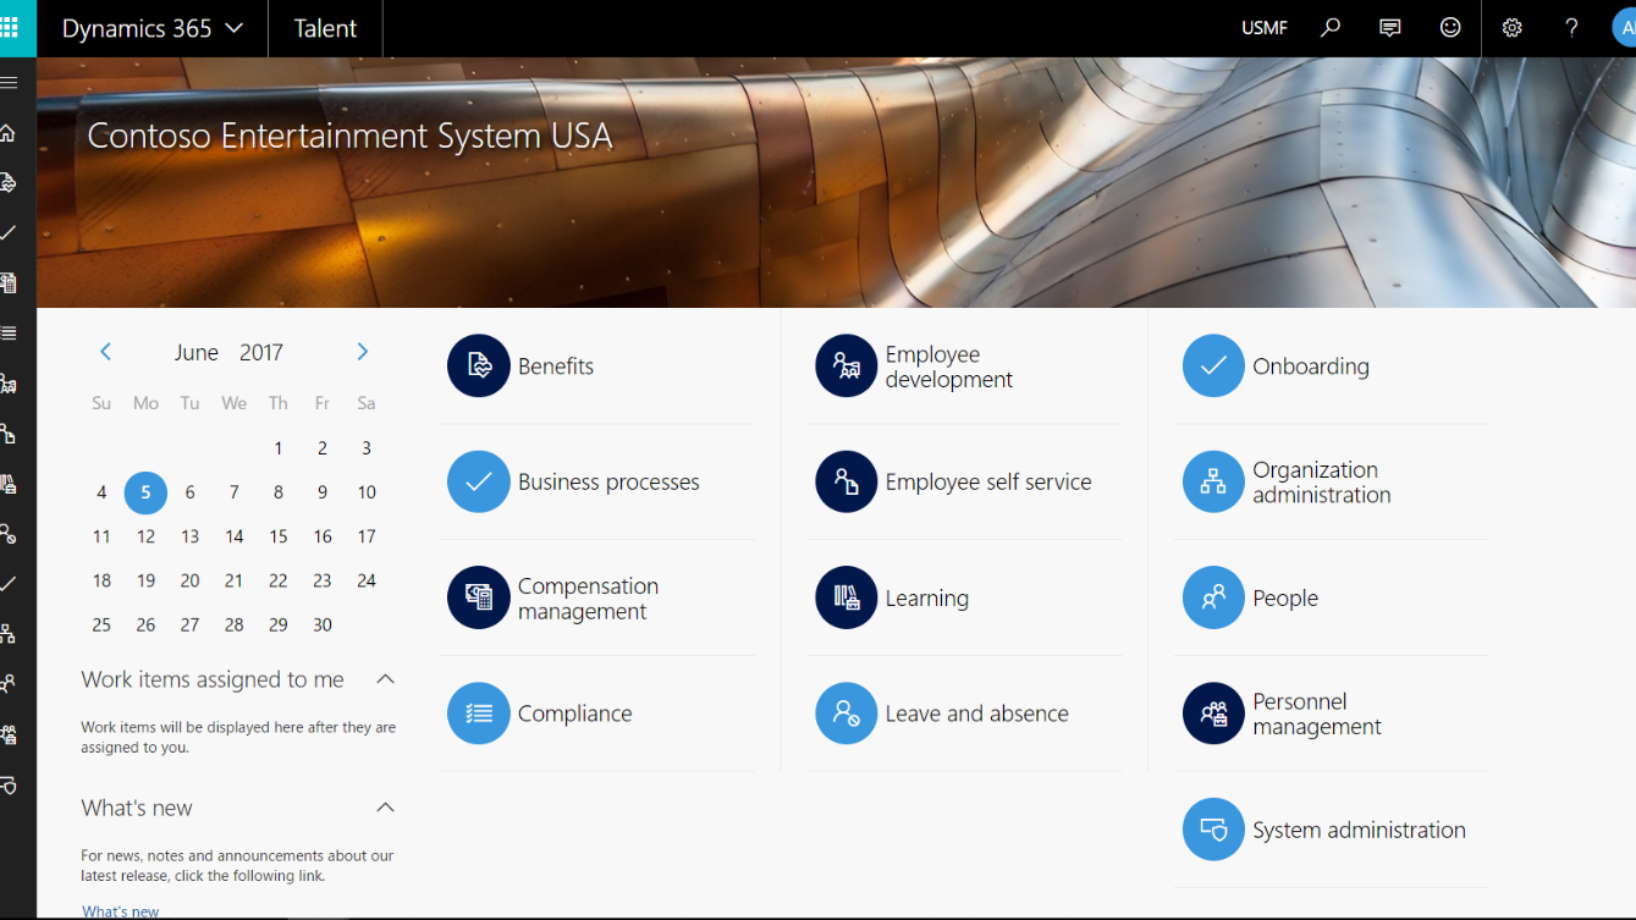This screenshot has width=1636, height=920.
Task: Select the USMF company picker
Action: pos(1264,28)
